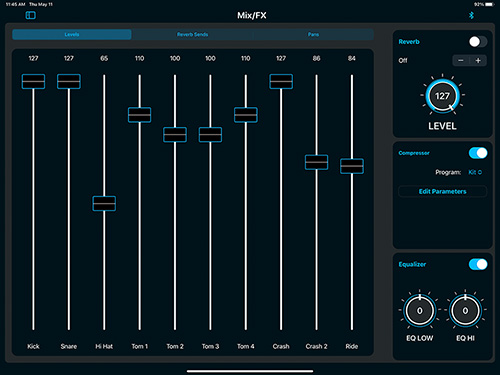Viewport: 500px width, 375px height.
Task: Disable the Compressor switch
Action: point(478,153)
